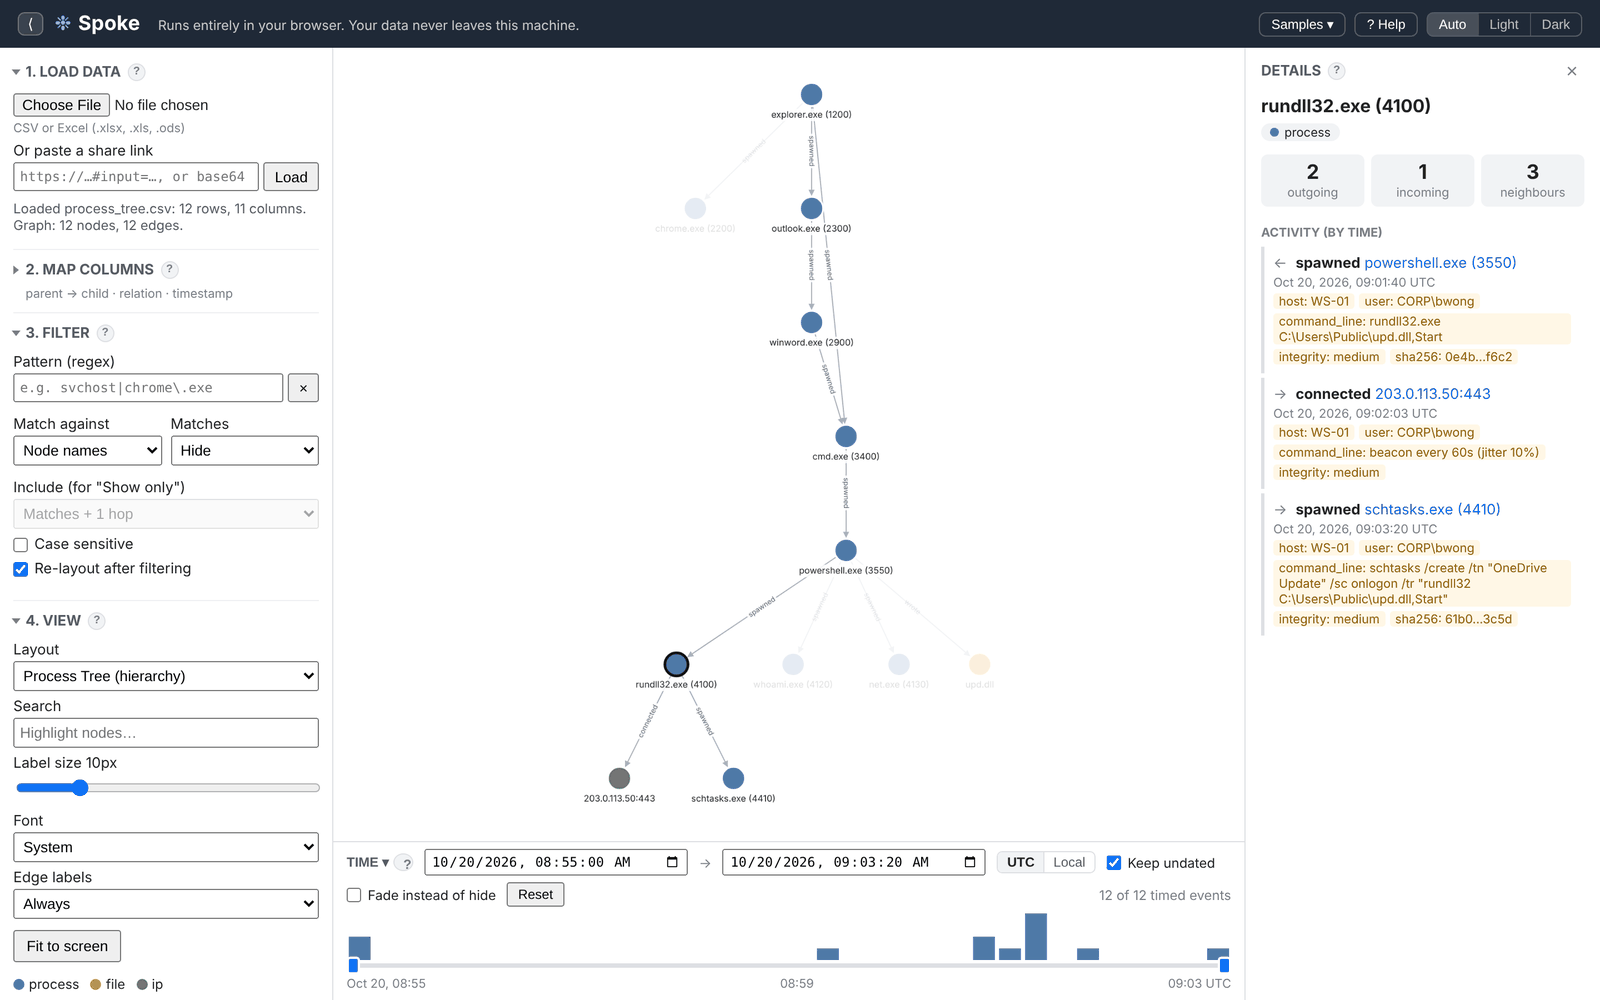Open help tooltip next to Map Columns

pyautogui.click(x=170, y=269)
